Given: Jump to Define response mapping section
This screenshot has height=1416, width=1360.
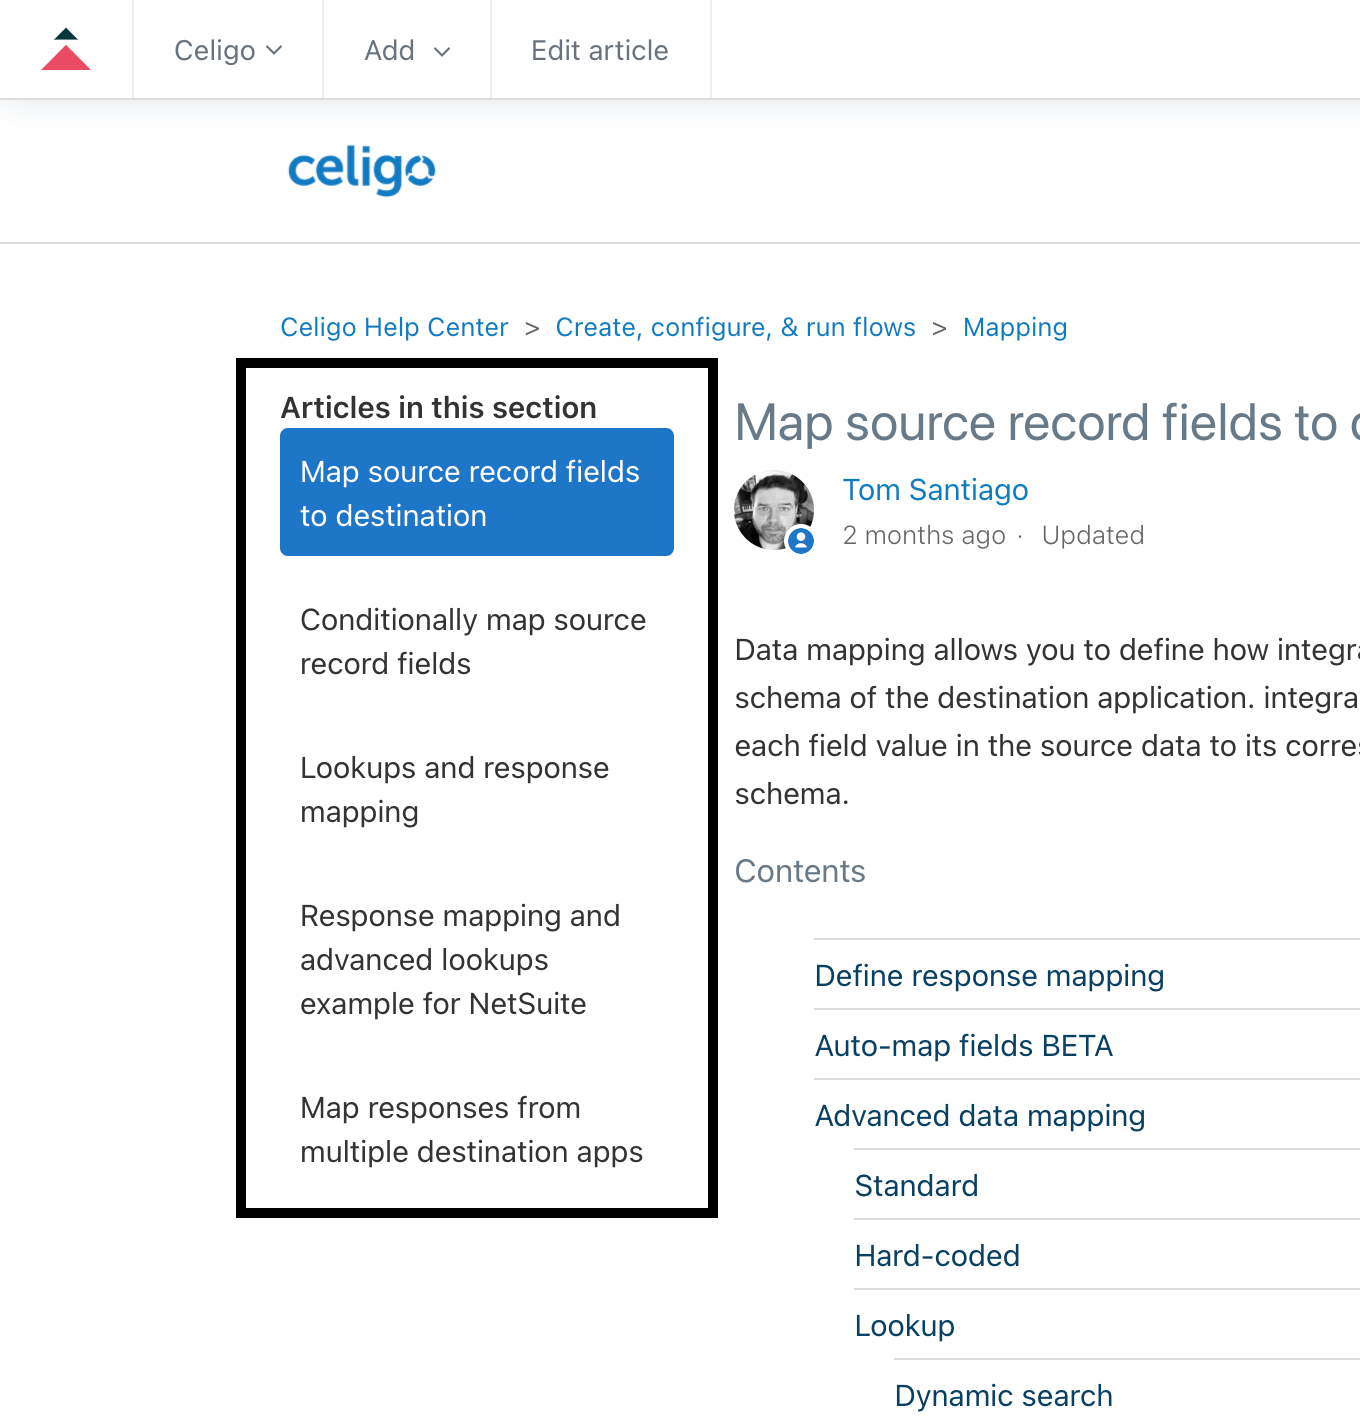Looking at the screenshot, I should (x=989, y=975).
